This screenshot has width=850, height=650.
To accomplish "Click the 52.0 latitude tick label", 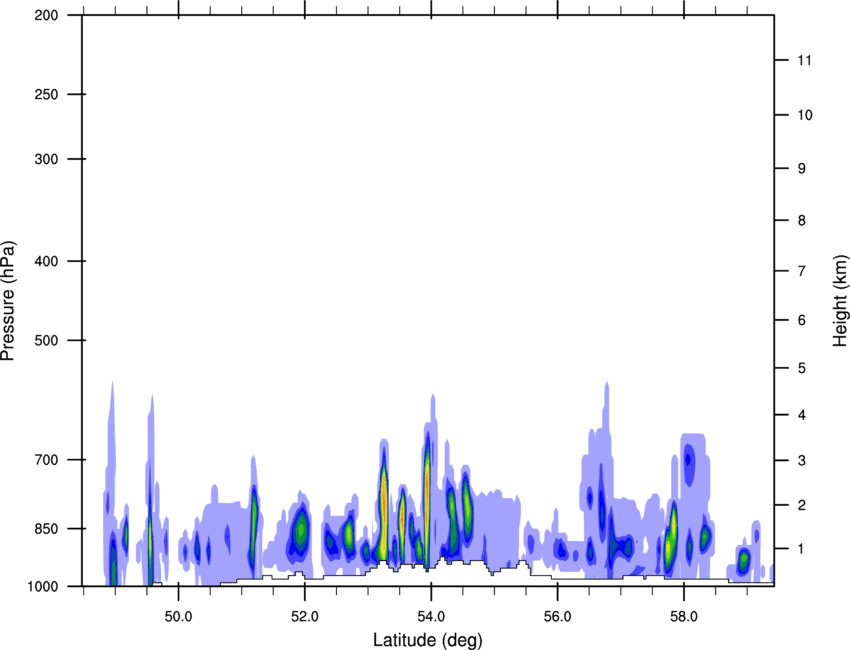I will (x=305, y=616).
